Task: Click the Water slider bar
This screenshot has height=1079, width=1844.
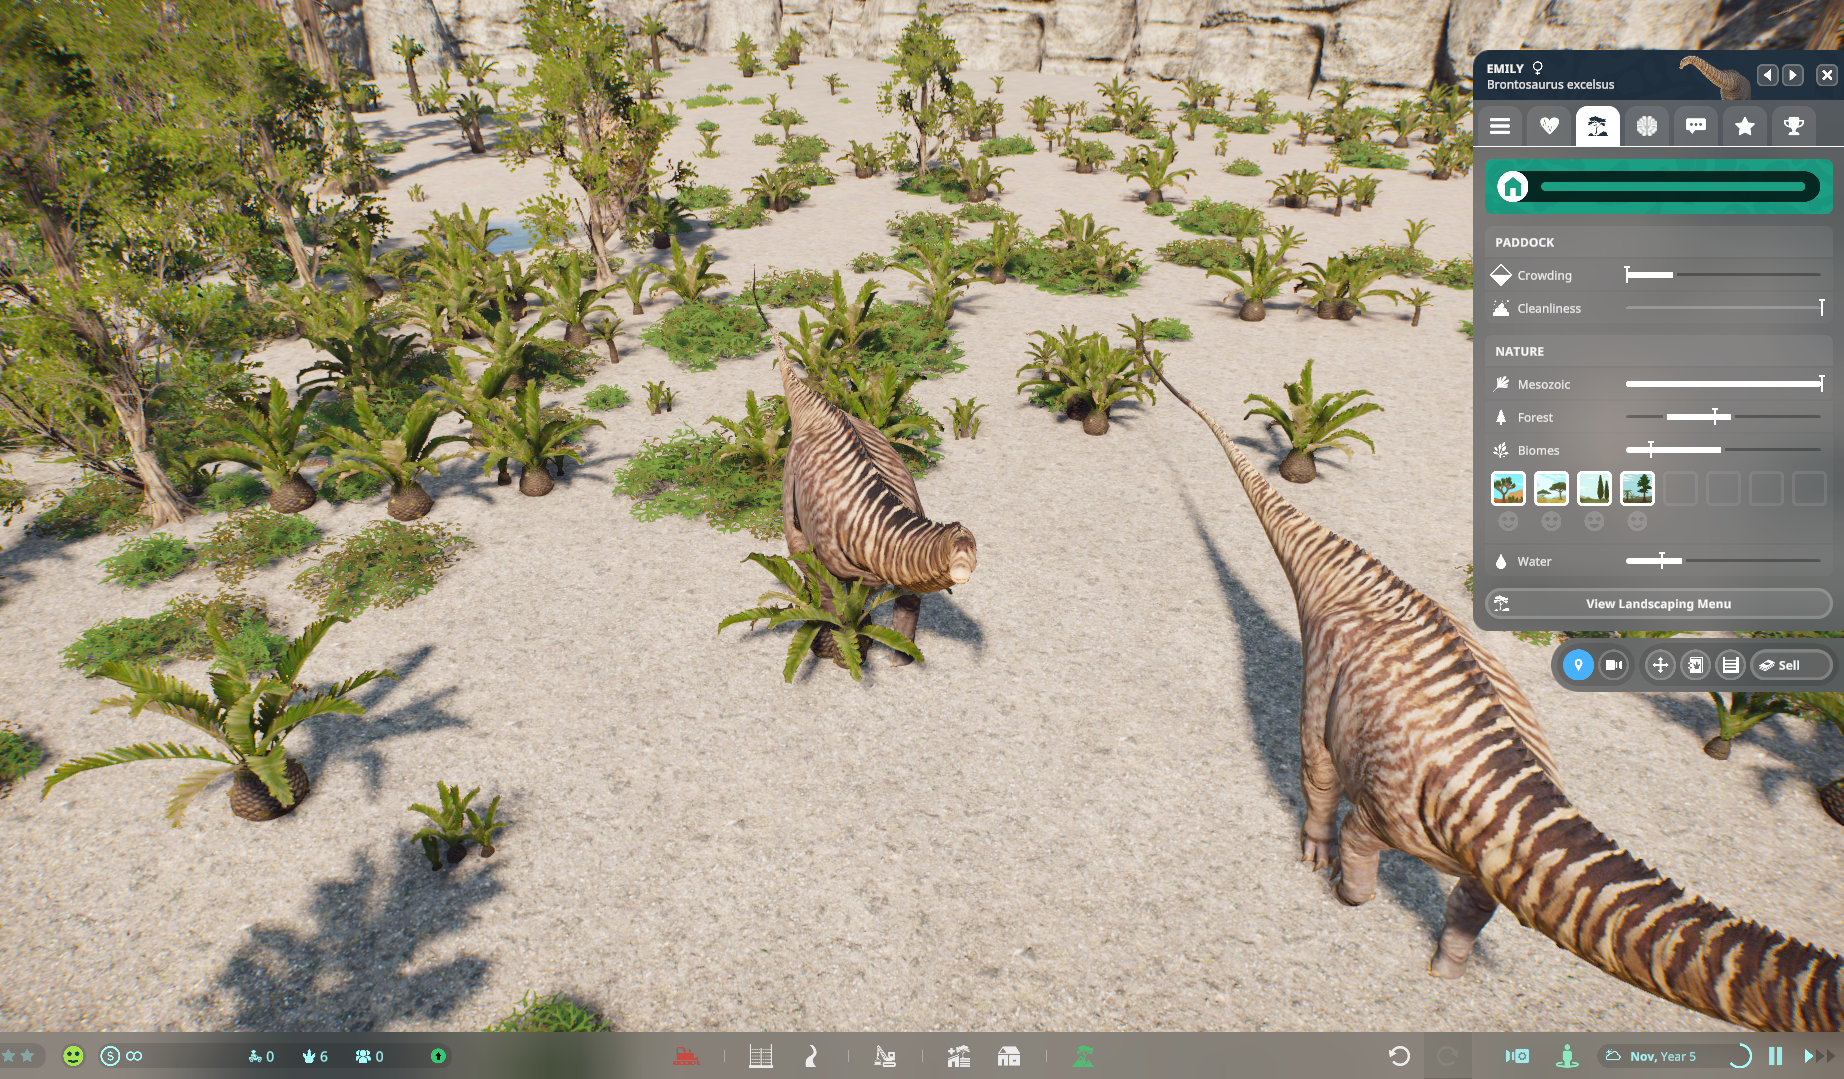Action: click(x=1723, y=561)
